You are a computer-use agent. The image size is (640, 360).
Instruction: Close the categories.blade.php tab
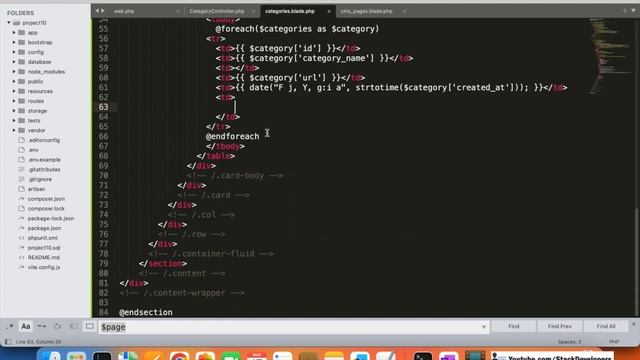329,11
